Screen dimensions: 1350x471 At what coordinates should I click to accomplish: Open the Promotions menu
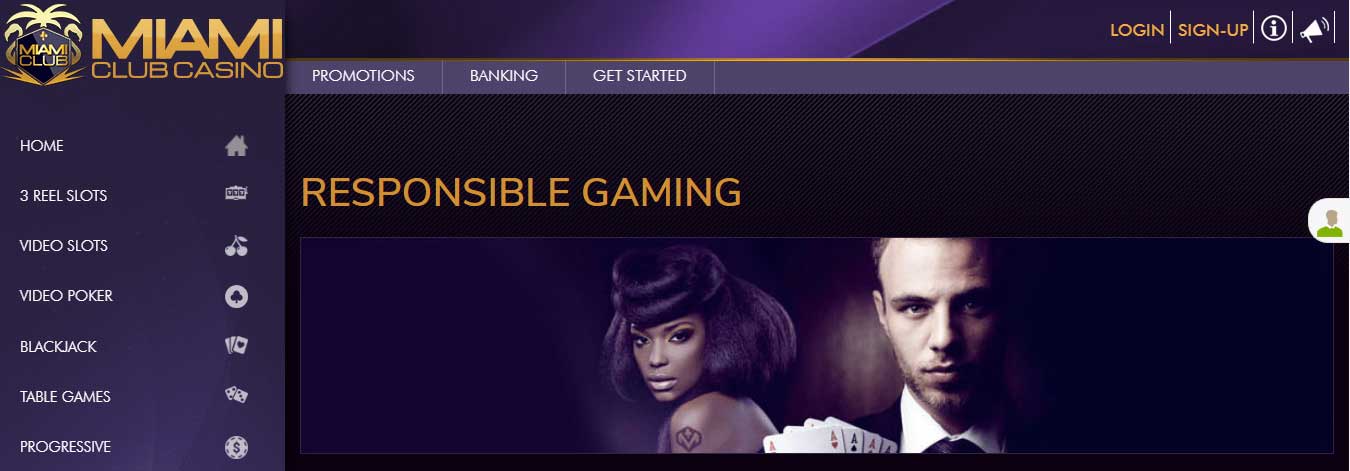point(363,76)
